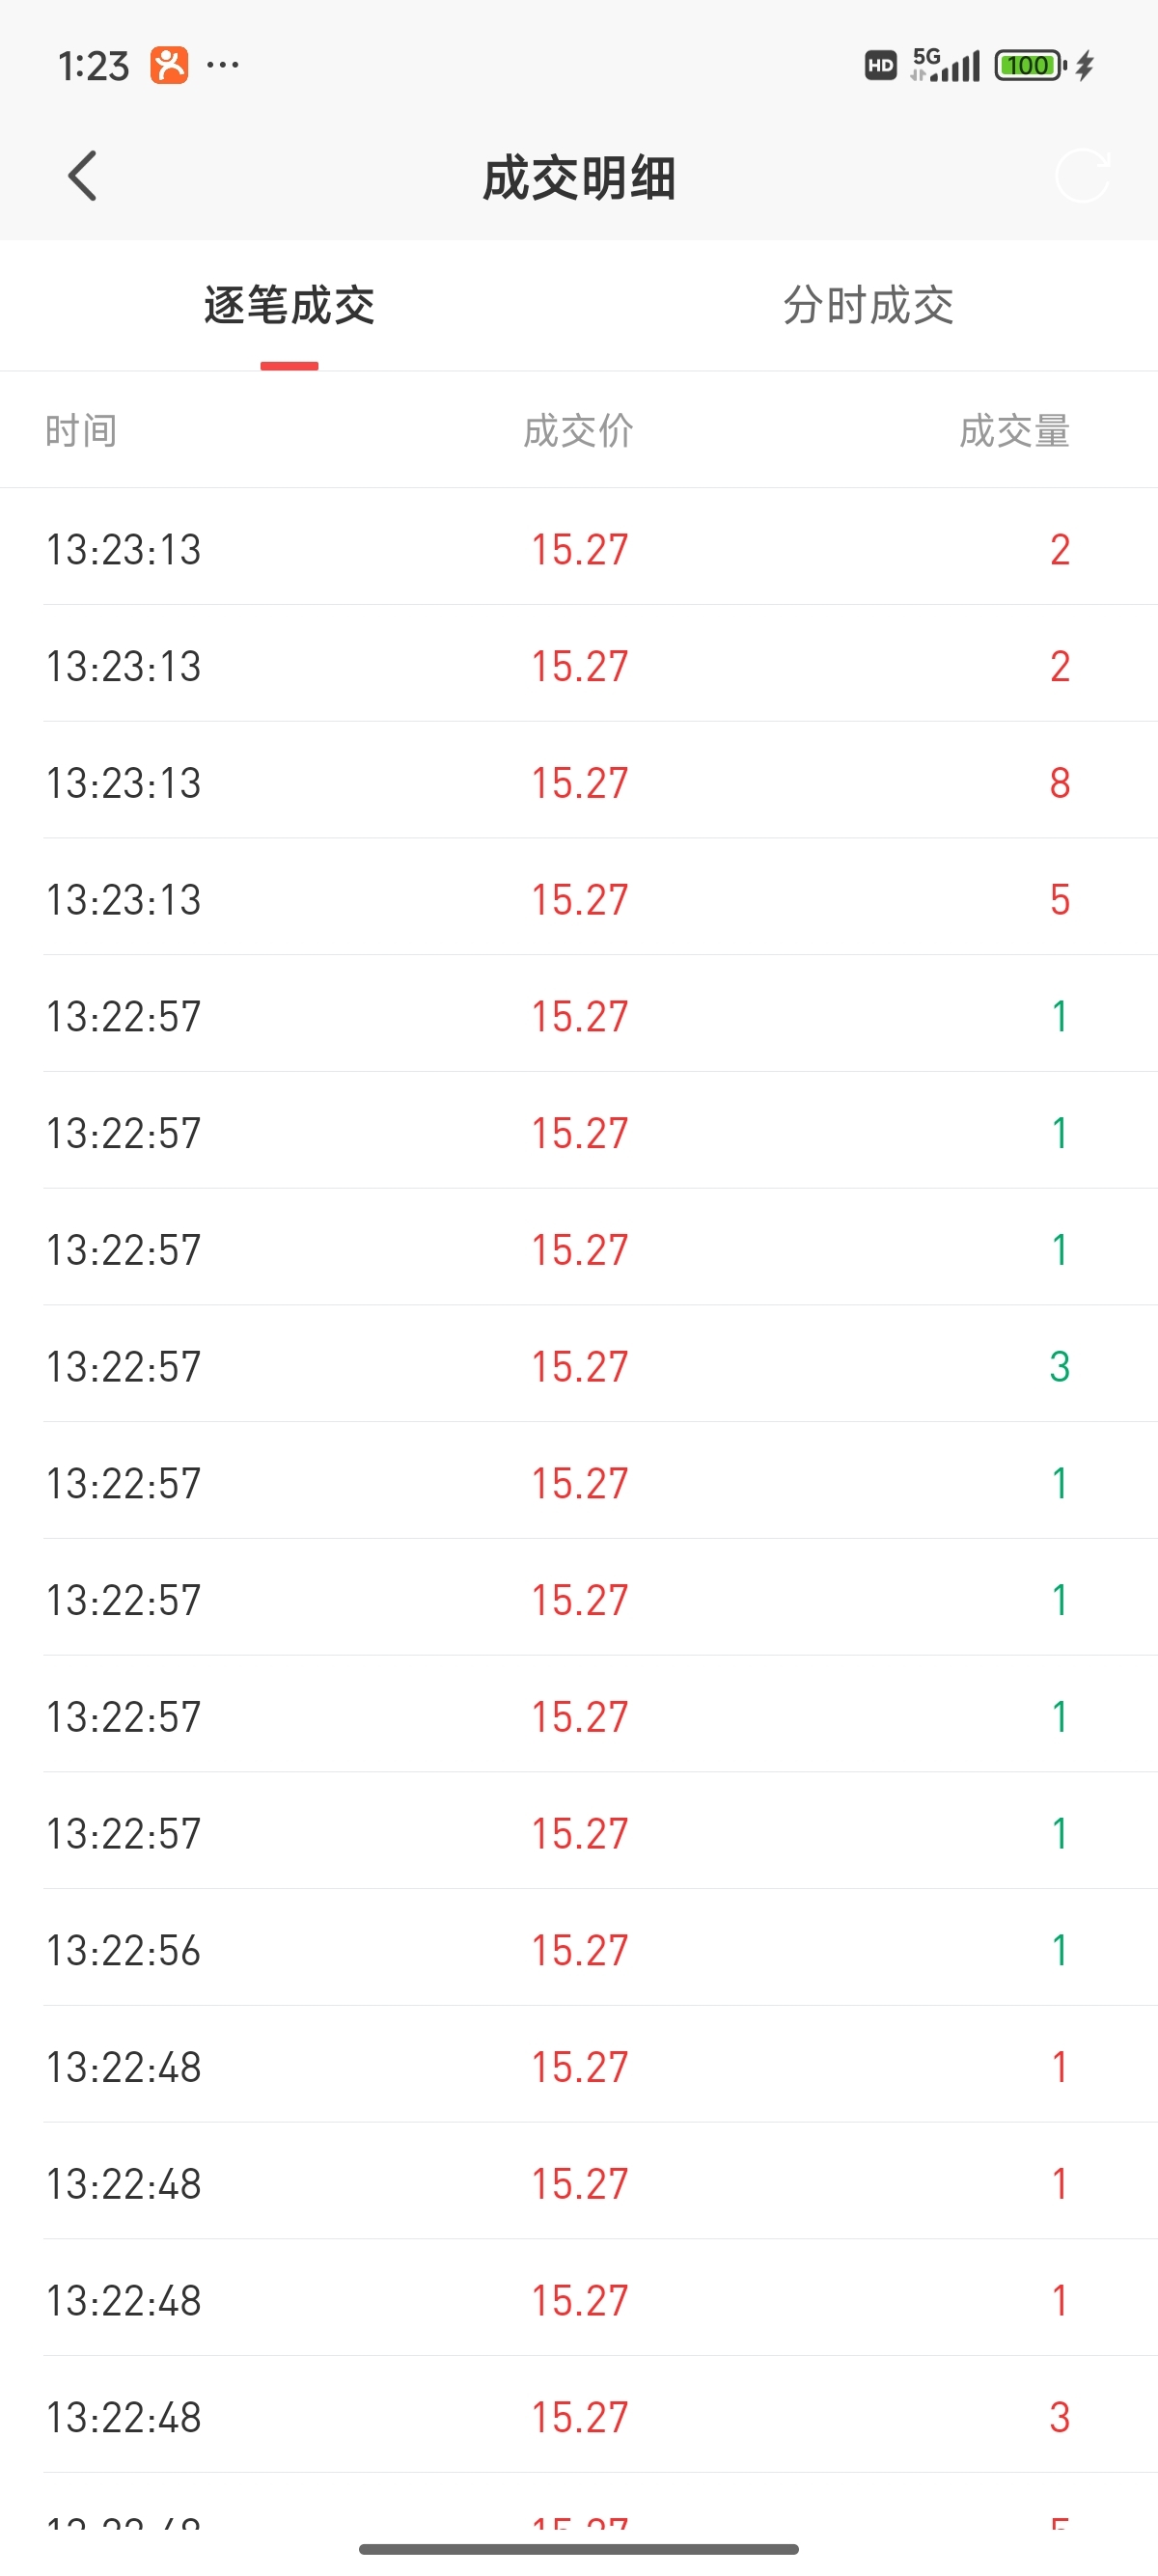Tap the battery status icon
Image resolution: width=1158 pixels, height=2576 pixels.
click(x=1029, y=66)
